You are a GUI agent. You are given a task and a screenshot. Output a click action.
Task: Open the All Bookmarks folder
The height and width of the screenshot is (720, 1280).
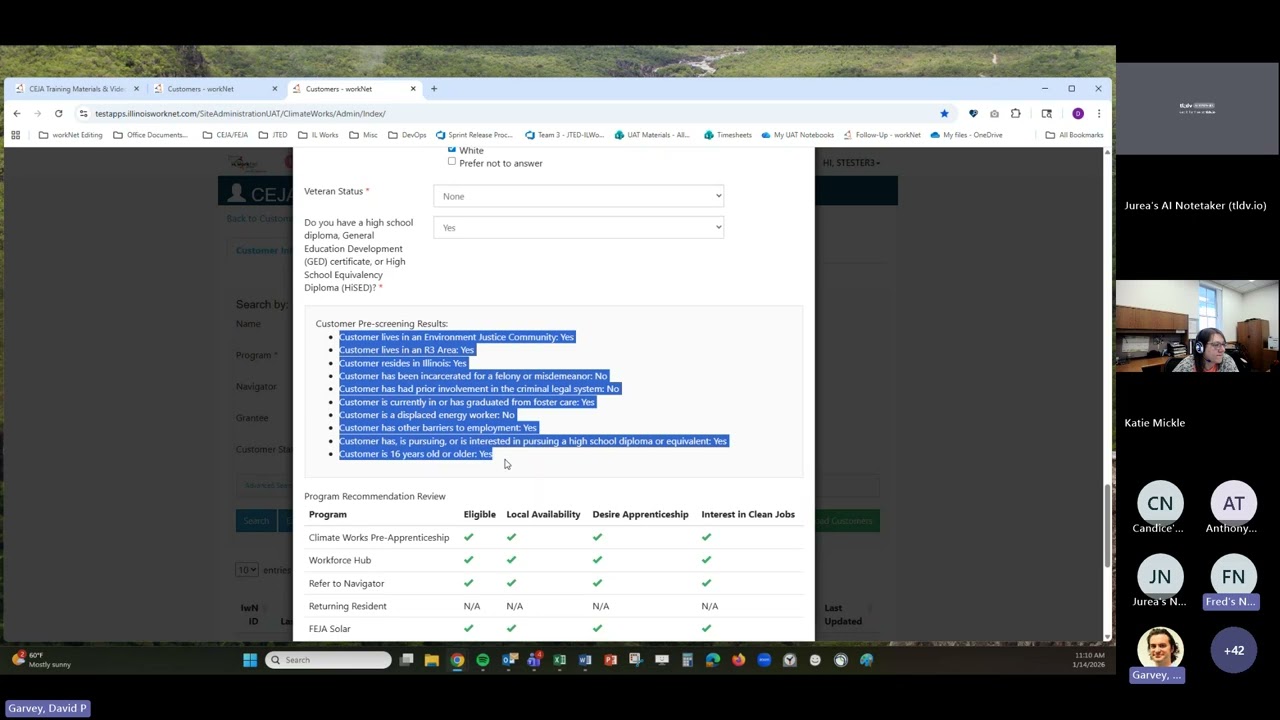1074,135
